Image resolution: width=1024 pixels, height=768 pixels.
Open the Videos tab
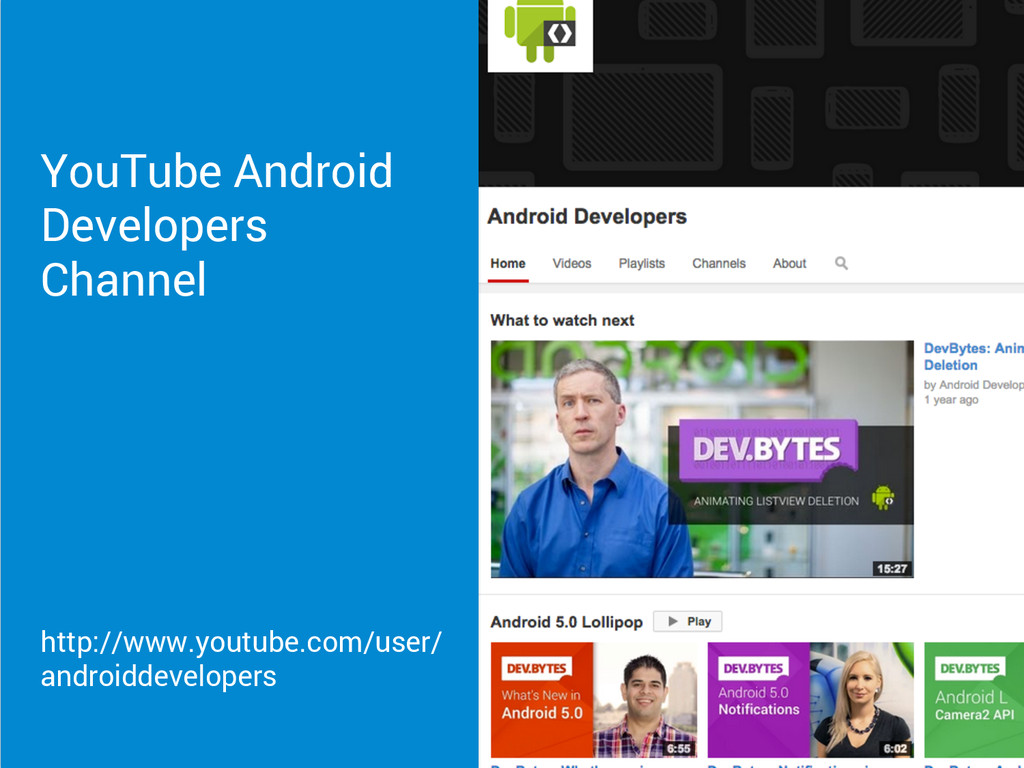[x=571, y=263]
